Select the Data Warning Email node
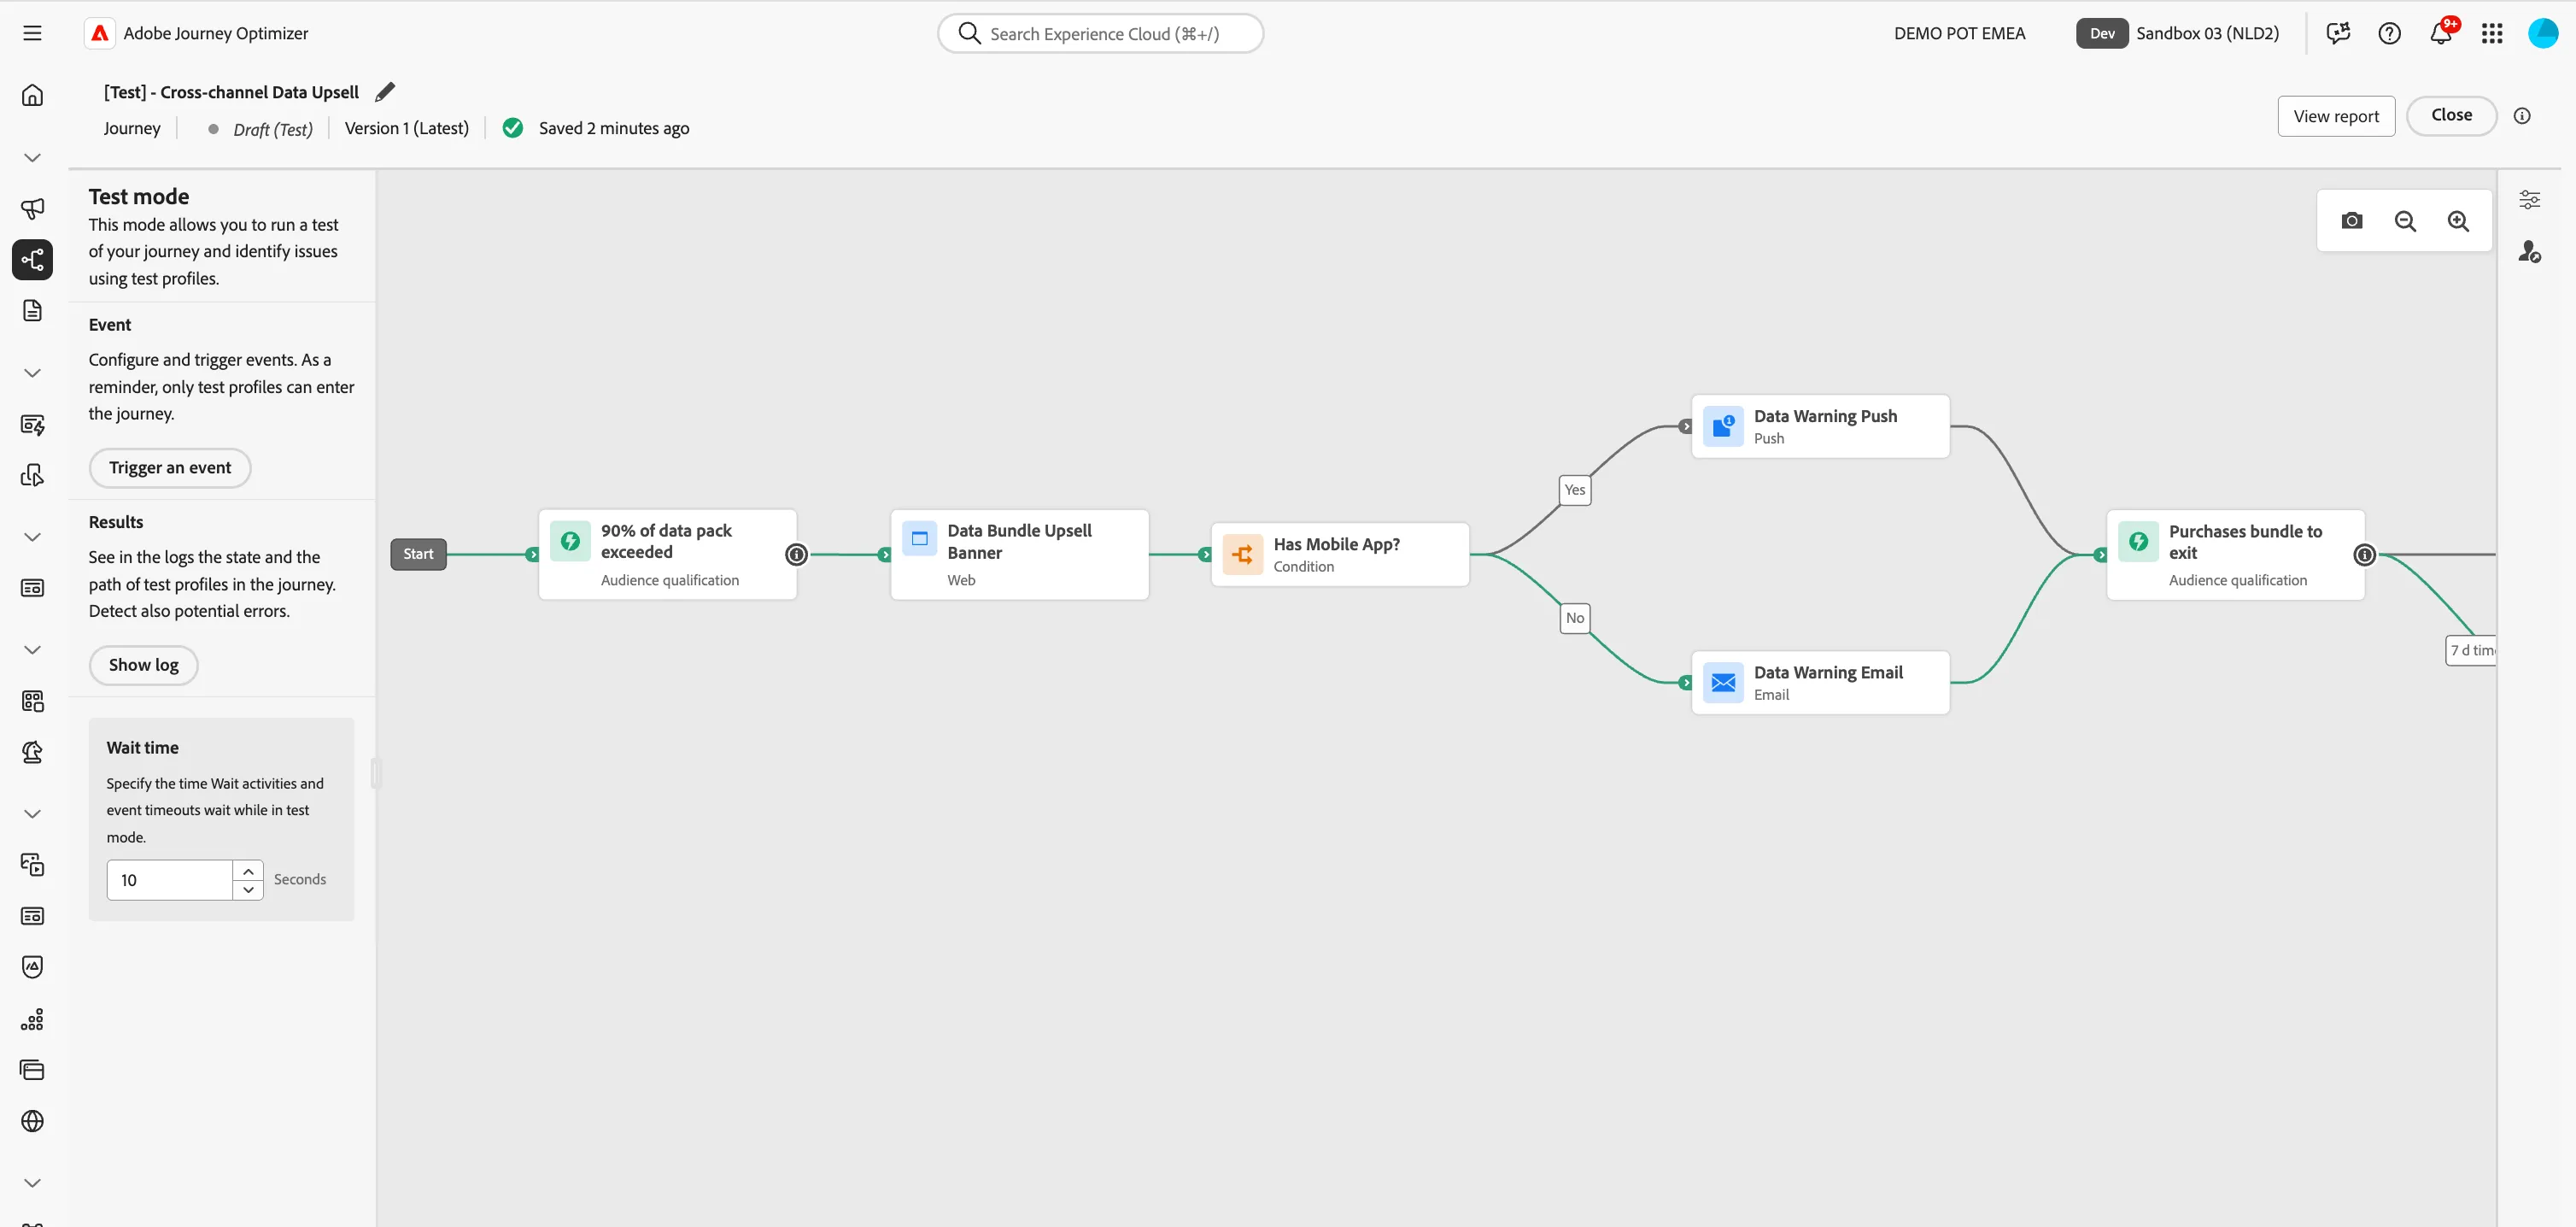The image size is (2576, 1227). pos(1820,683)
